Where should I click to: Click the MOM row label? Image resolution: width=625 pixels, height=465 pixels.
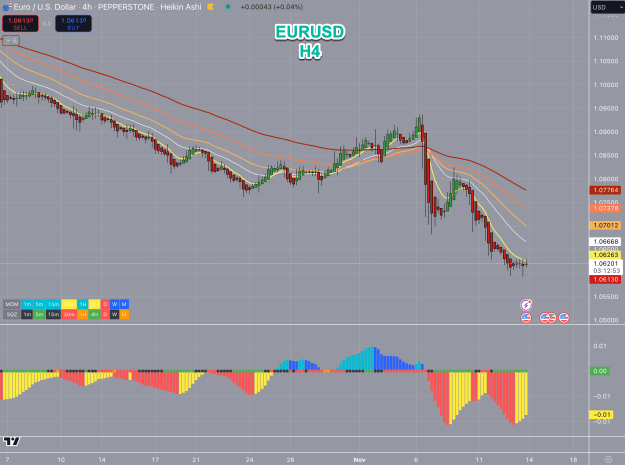[x=12, y=304]
